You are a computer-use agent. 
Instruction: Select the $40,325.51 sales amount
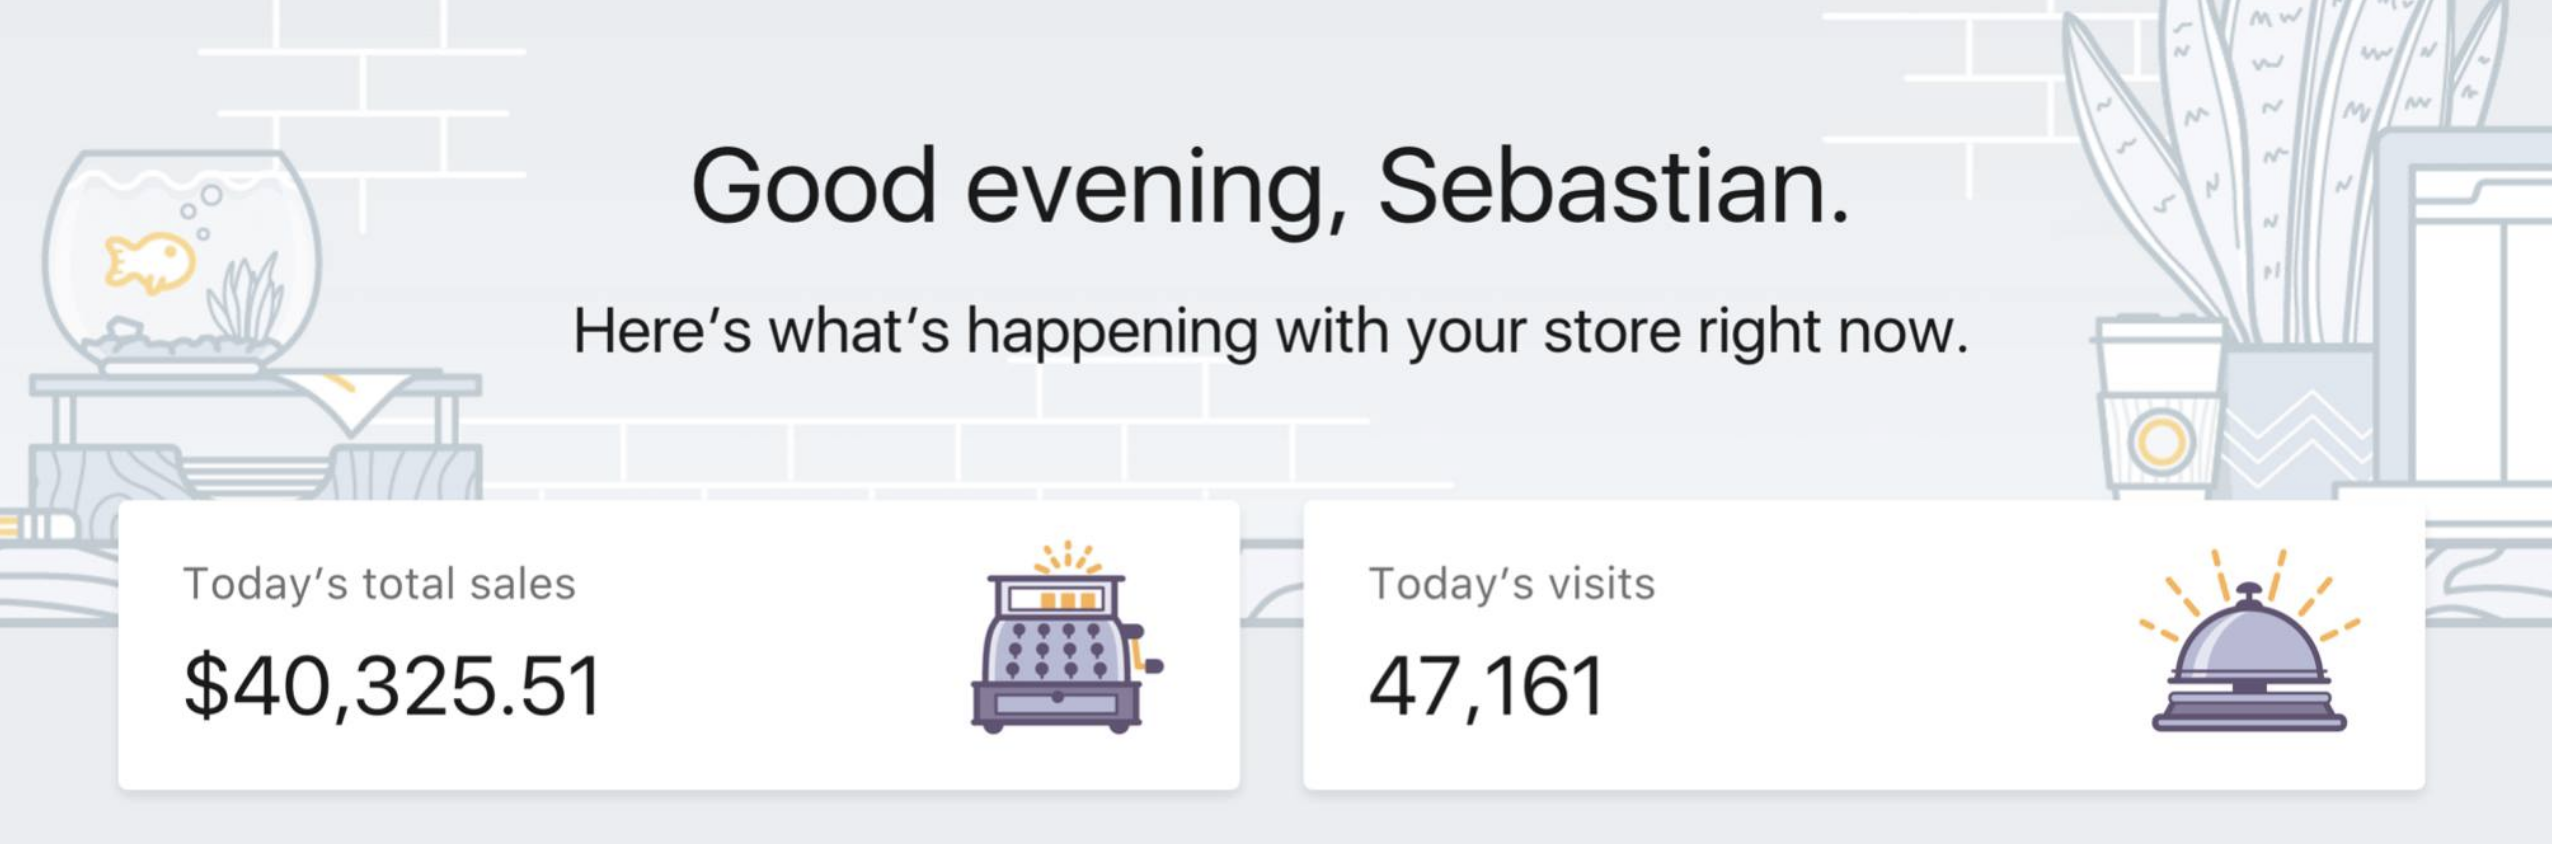[392, 687]
